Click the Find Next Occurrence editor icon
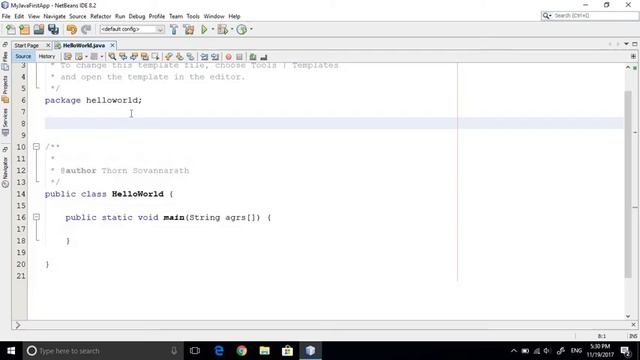The image size is (640, 360). coord(134,57)
